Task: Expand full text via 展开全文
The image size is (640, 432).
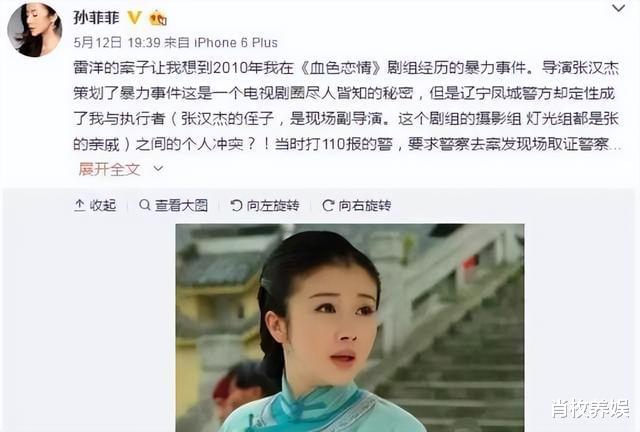Action: 109,169
